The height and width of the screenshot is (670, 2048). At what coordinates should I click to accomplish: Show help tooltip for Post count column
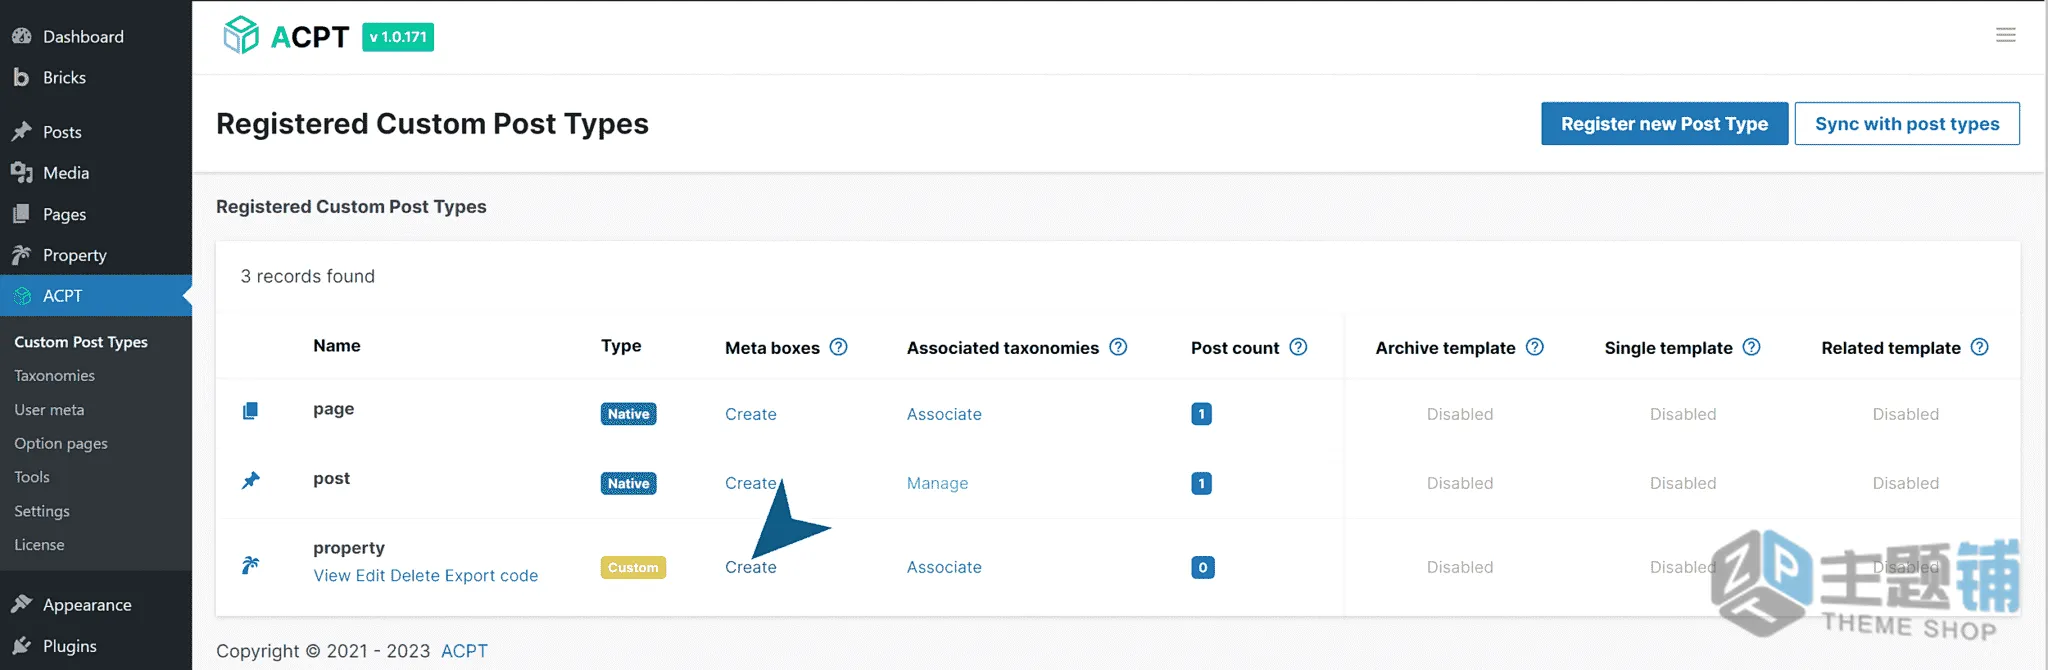coord(1298,347)
